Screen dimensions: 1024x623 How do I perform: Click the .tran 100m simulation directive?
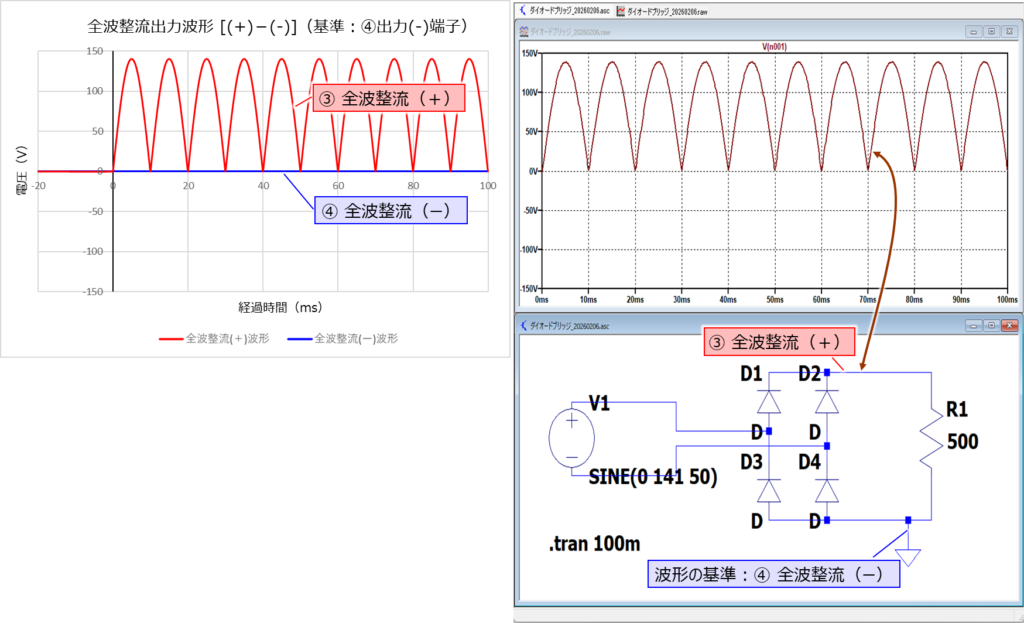[595, 545]
